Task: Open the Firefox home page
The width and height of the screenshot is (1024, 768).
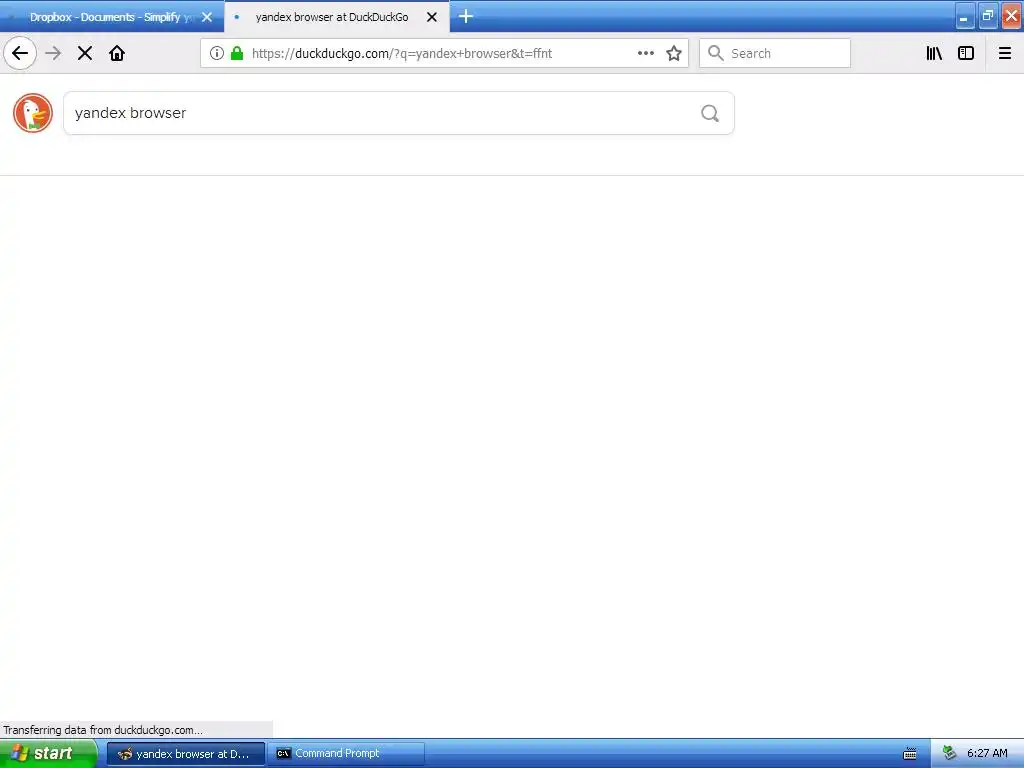Action: [x=117, y=54]
